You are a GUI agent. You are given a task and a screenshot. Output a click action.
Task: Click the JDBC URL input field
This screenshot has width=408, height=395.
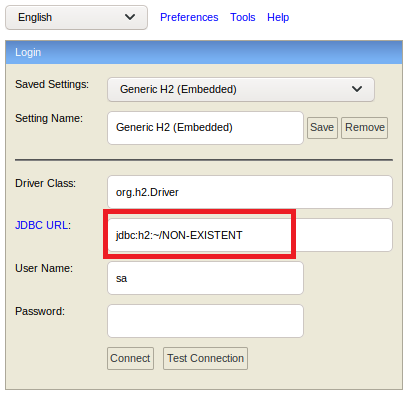tap(250, 235)
